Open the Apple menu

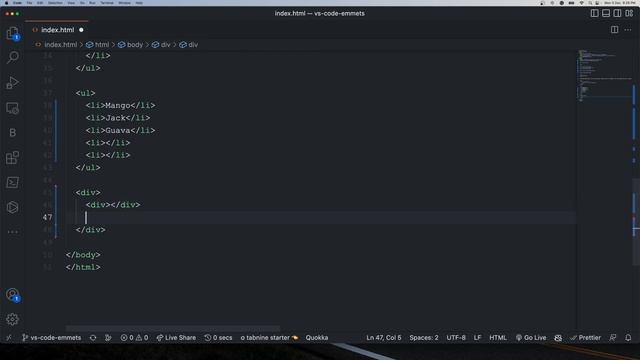pos(6,3)
